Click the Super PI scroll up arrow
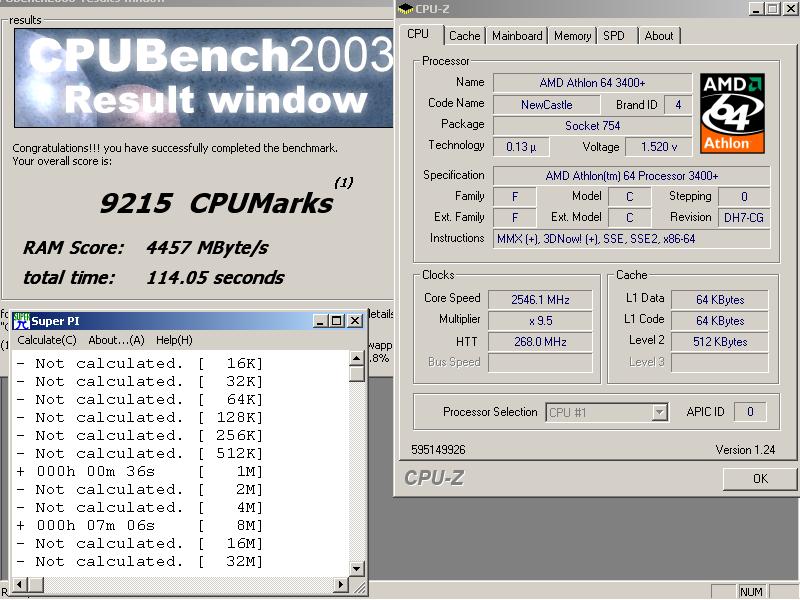Viewport: 800px width, 600px height. coord(357,358)
